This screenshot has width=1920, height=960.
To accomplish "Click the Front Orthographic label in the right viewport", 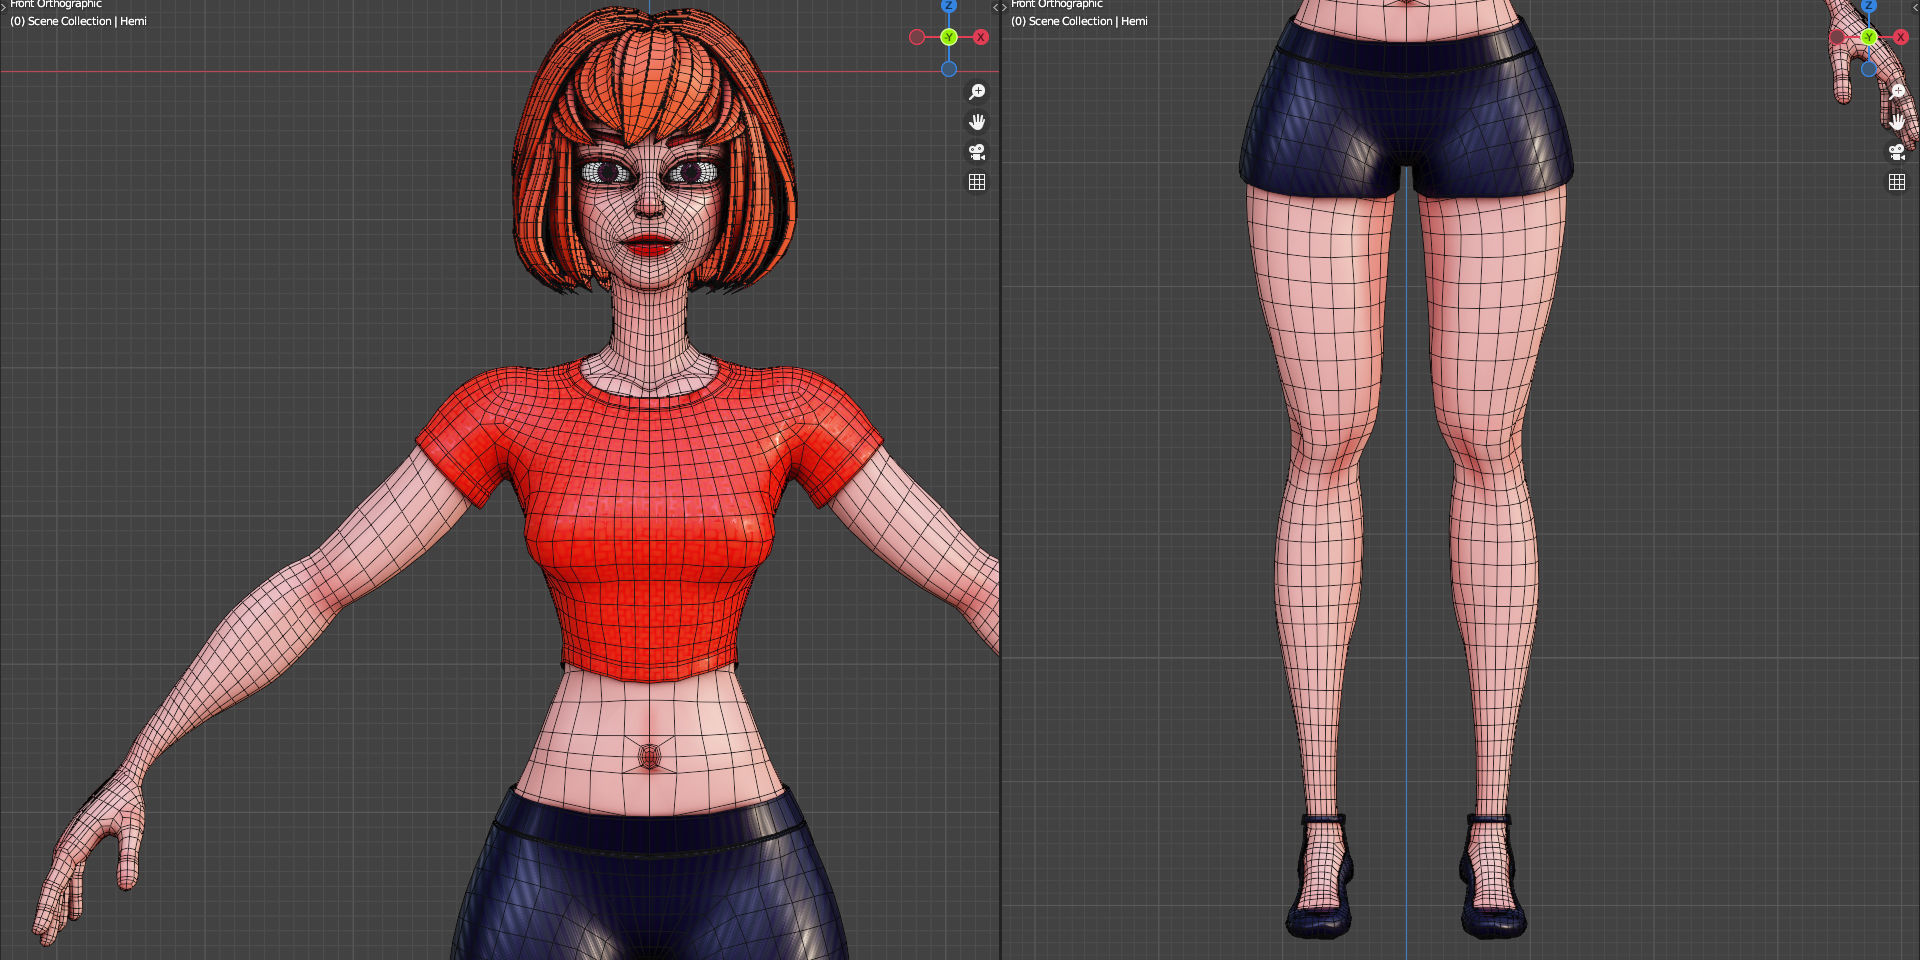I will [1055, 4].
